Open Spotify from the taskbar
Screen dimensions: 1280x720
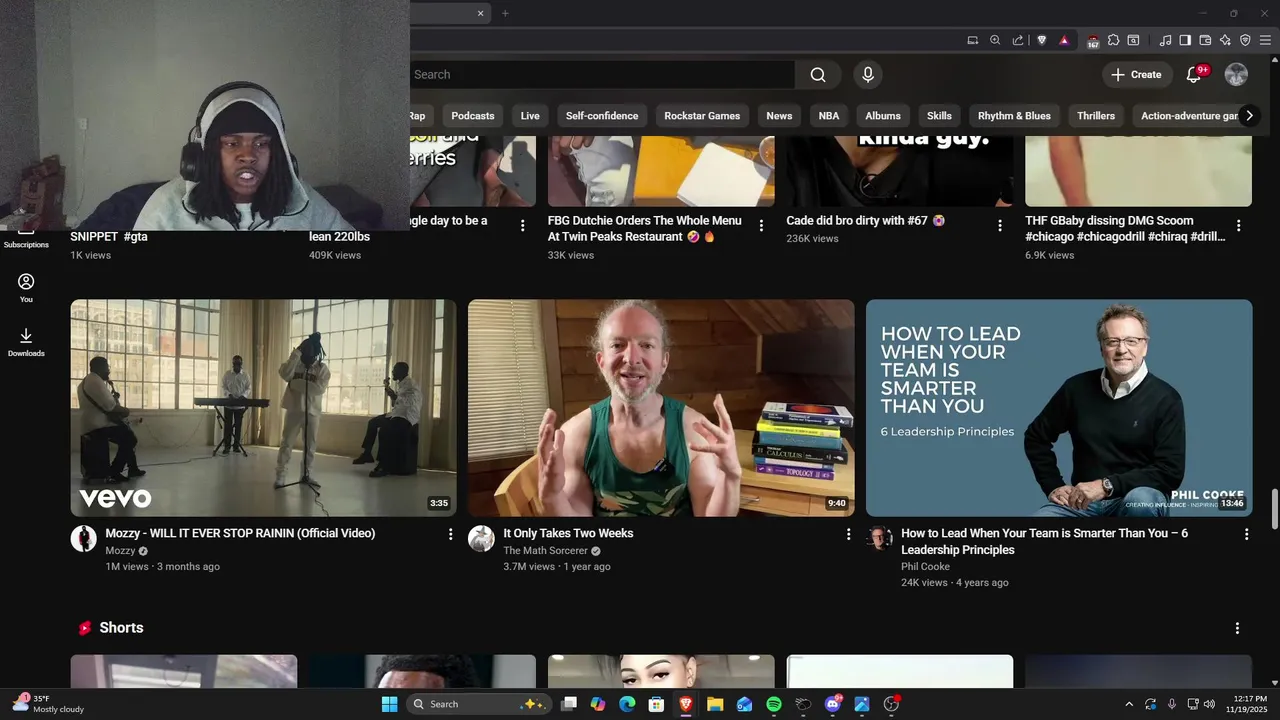coord(773,704)
